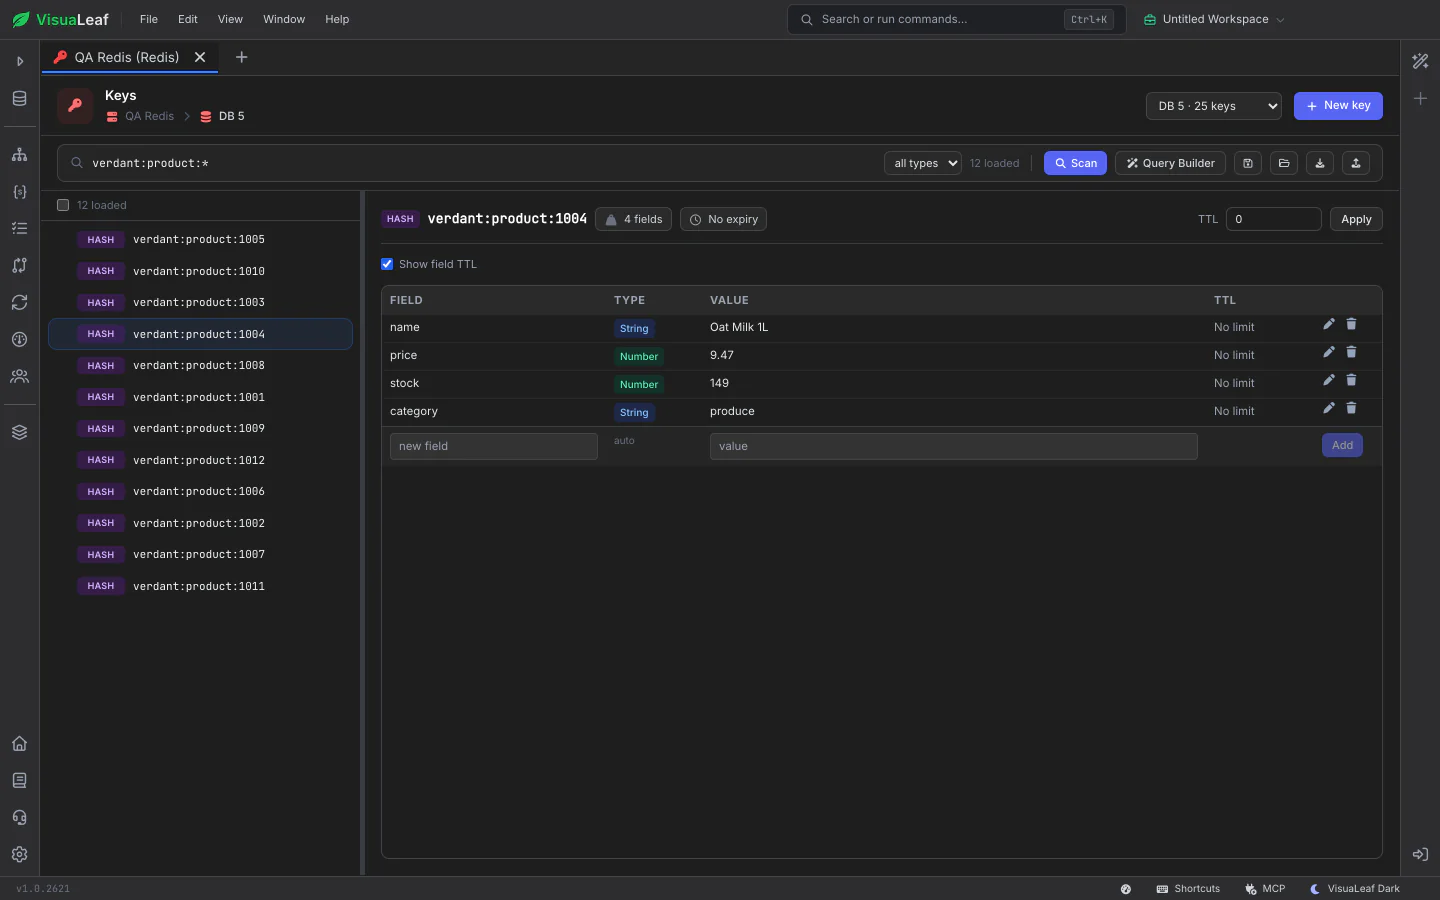The height and width of the screenshot is (900, 1440).
Task: Click the Add field button
Action: click(x=1342, y=445)
